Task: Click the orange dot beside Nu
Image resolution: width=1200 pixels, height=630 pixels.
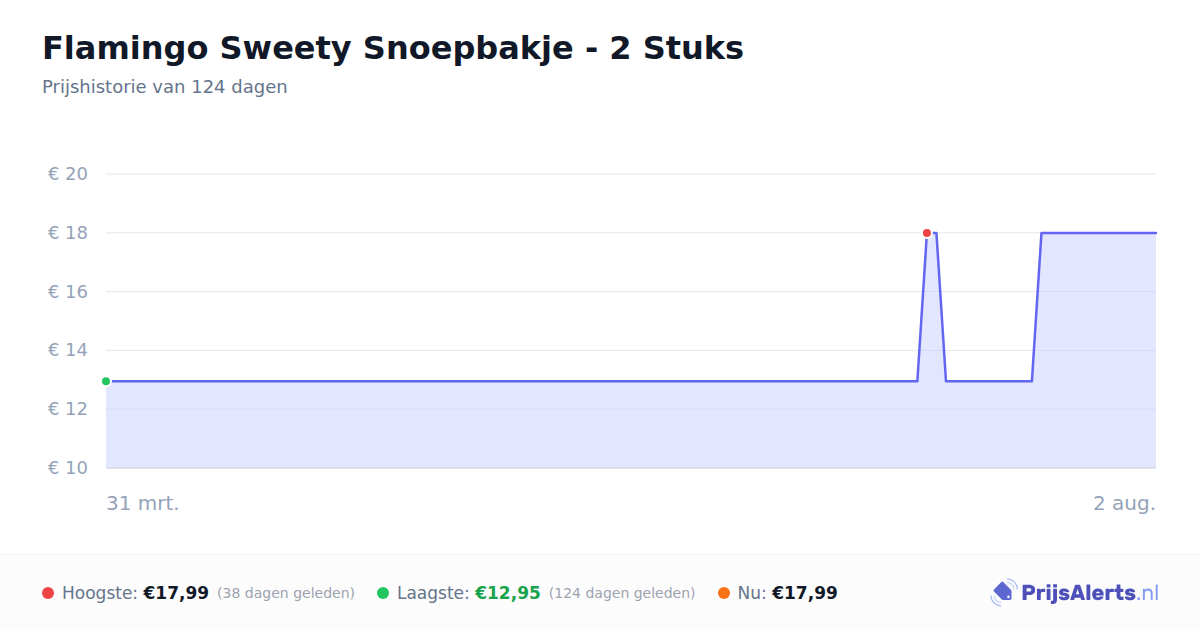Action: tap(724, 593)
